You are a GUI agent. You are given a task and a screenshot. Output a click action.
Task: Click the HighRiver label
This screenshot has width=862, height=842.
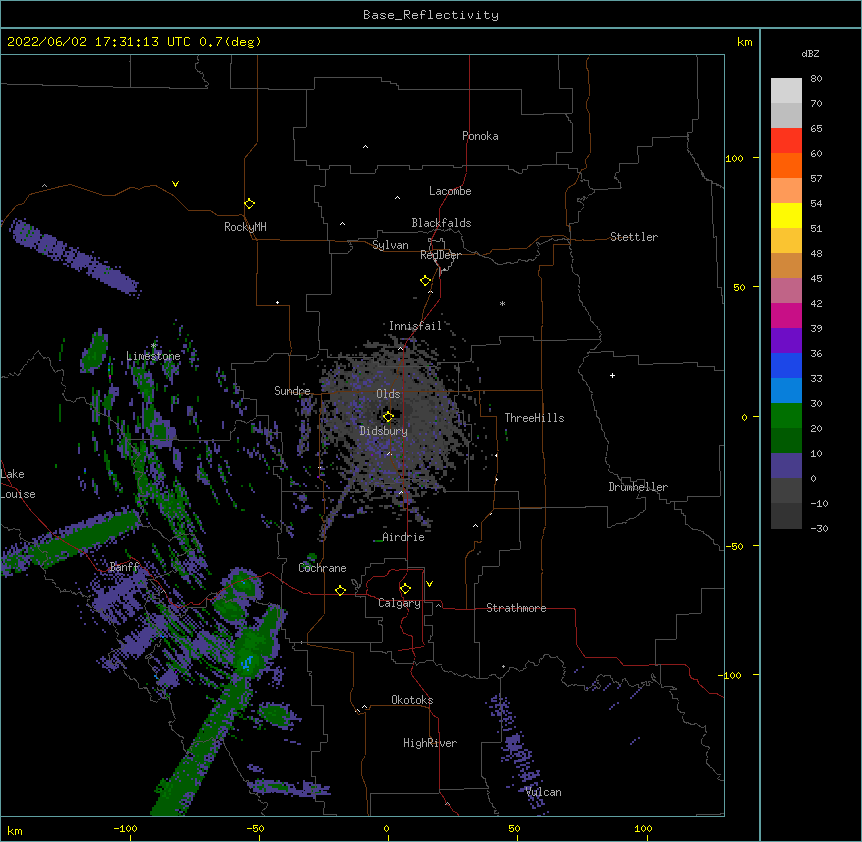430,743
